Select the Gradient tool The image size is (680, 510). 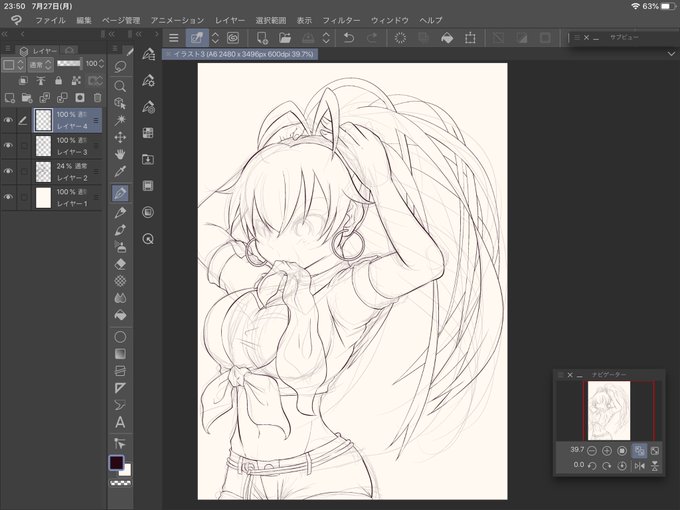(120, 354)
